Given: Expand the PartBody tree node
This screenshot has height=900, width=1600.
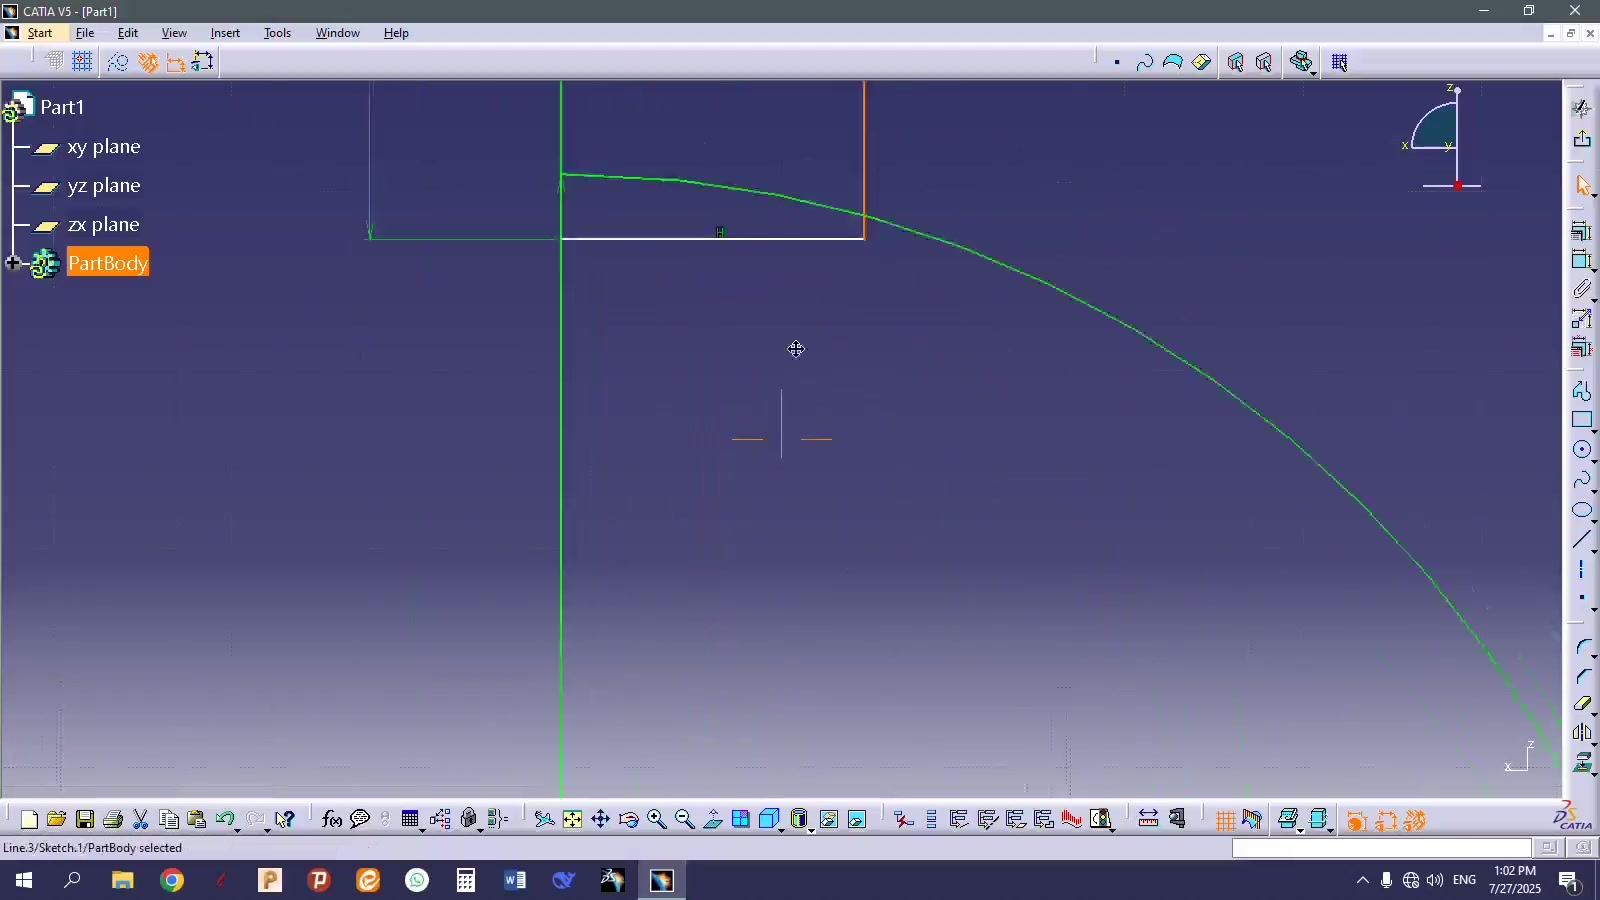Looking at the screenshot, I should pyautogui.click(x=13, y=263).
